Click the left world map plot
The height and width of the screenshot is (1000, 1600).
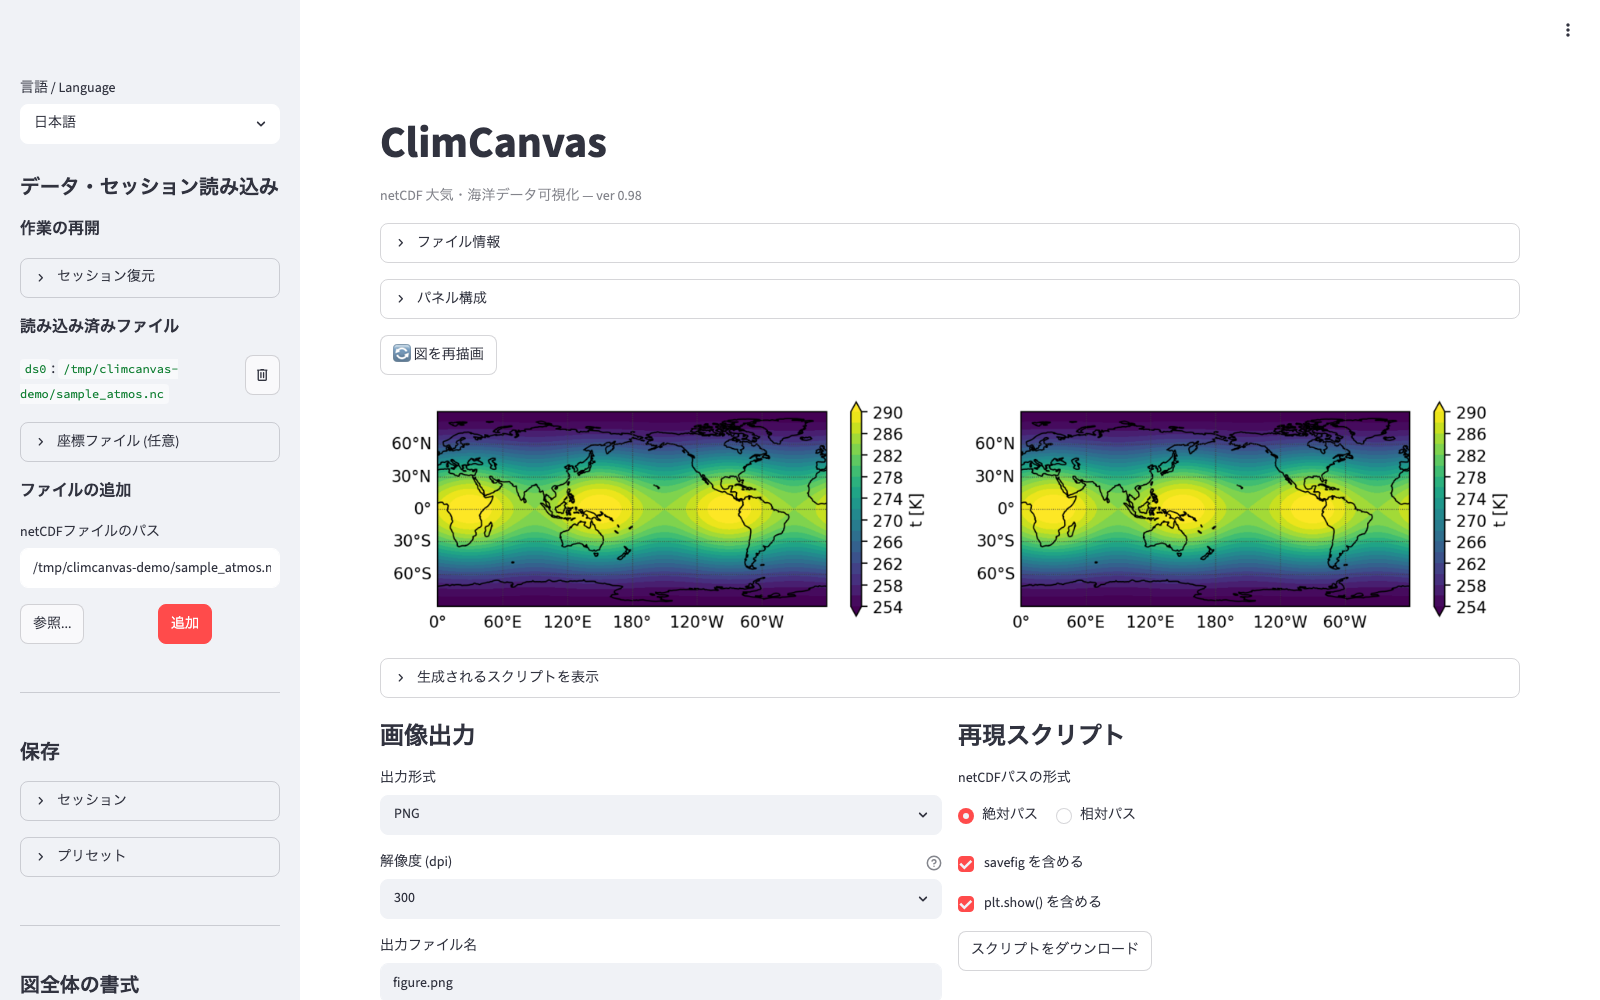(632, 508)
